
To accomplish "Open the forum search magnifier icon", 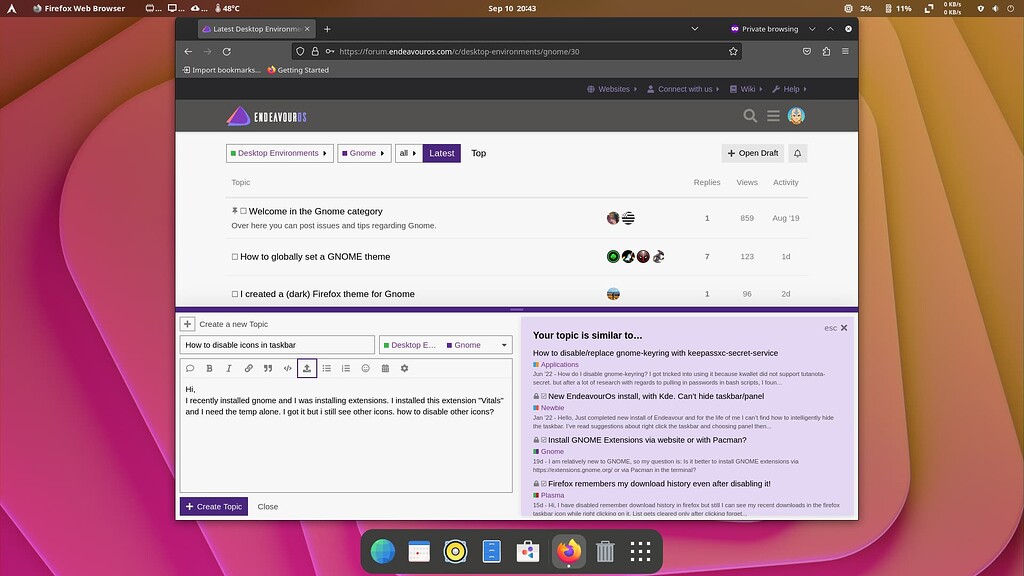I will (749, 116).
